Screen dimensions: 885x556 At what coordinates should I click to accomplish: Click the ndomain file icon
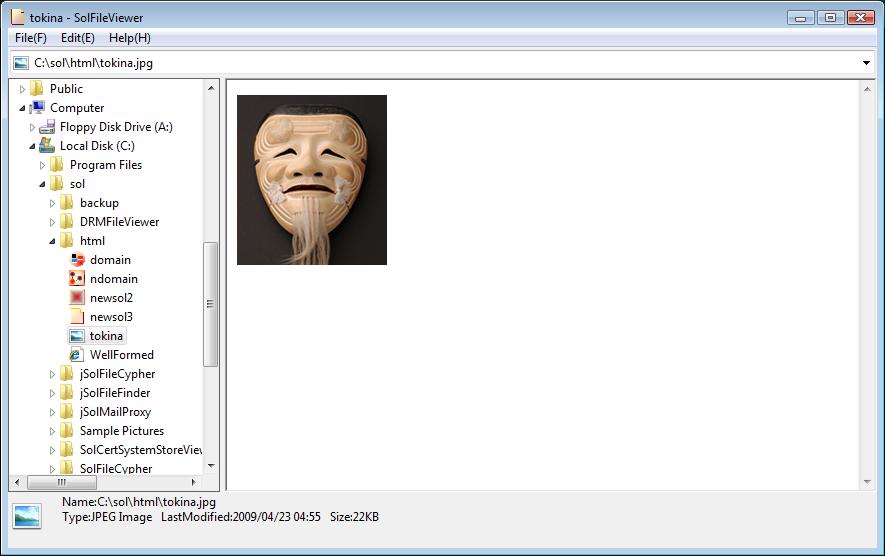pos(77,278)
